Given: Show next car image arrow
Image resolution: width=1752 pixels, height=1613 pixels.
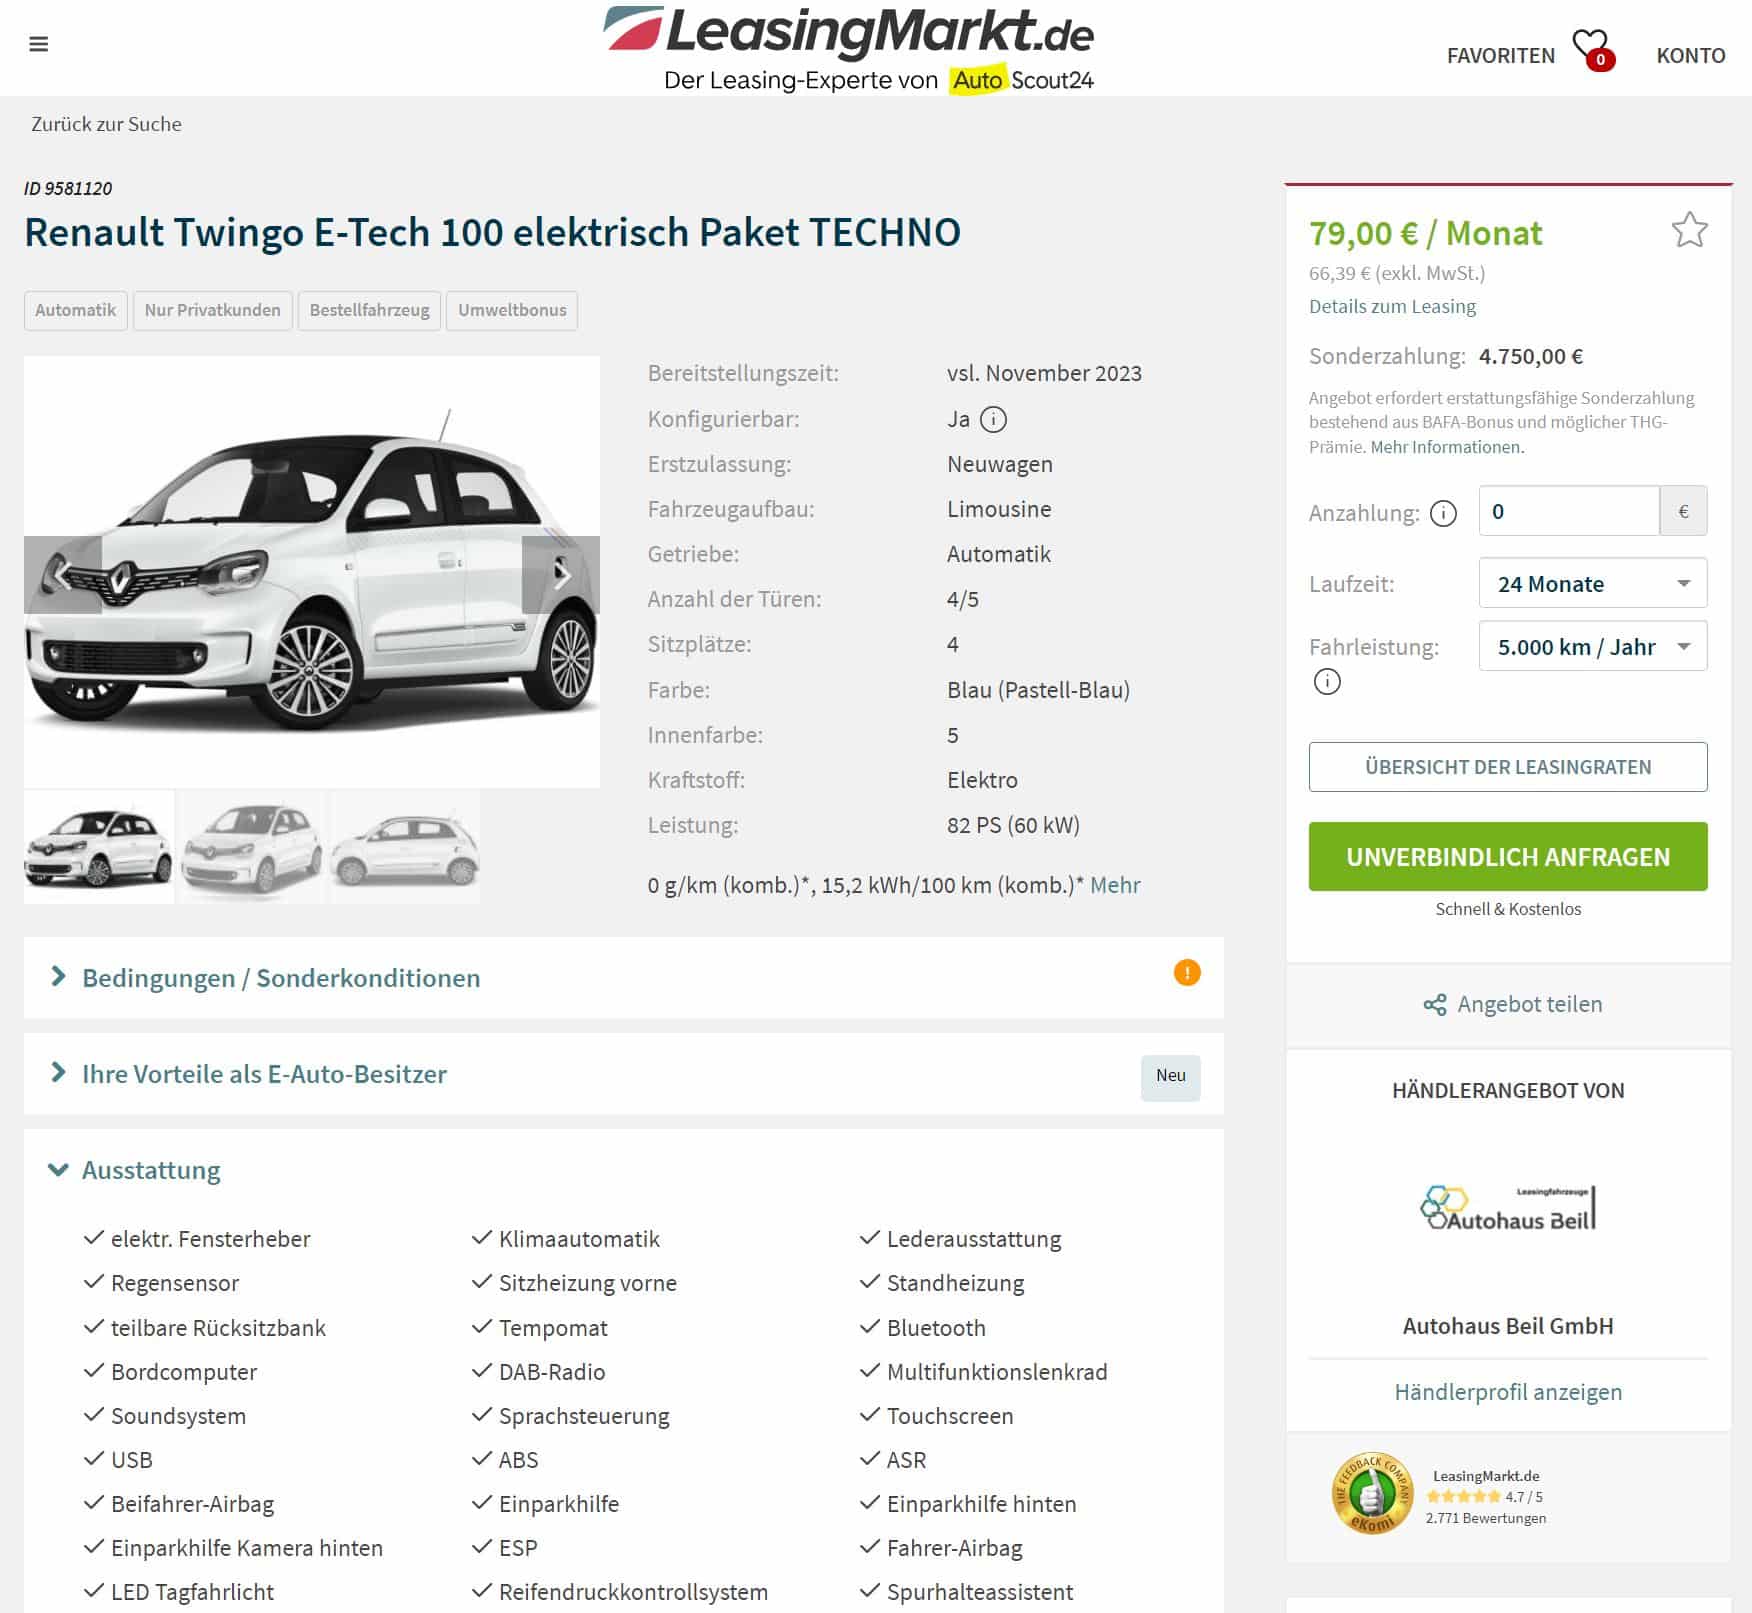Looking at the screenshot, I should click(561, 575).
